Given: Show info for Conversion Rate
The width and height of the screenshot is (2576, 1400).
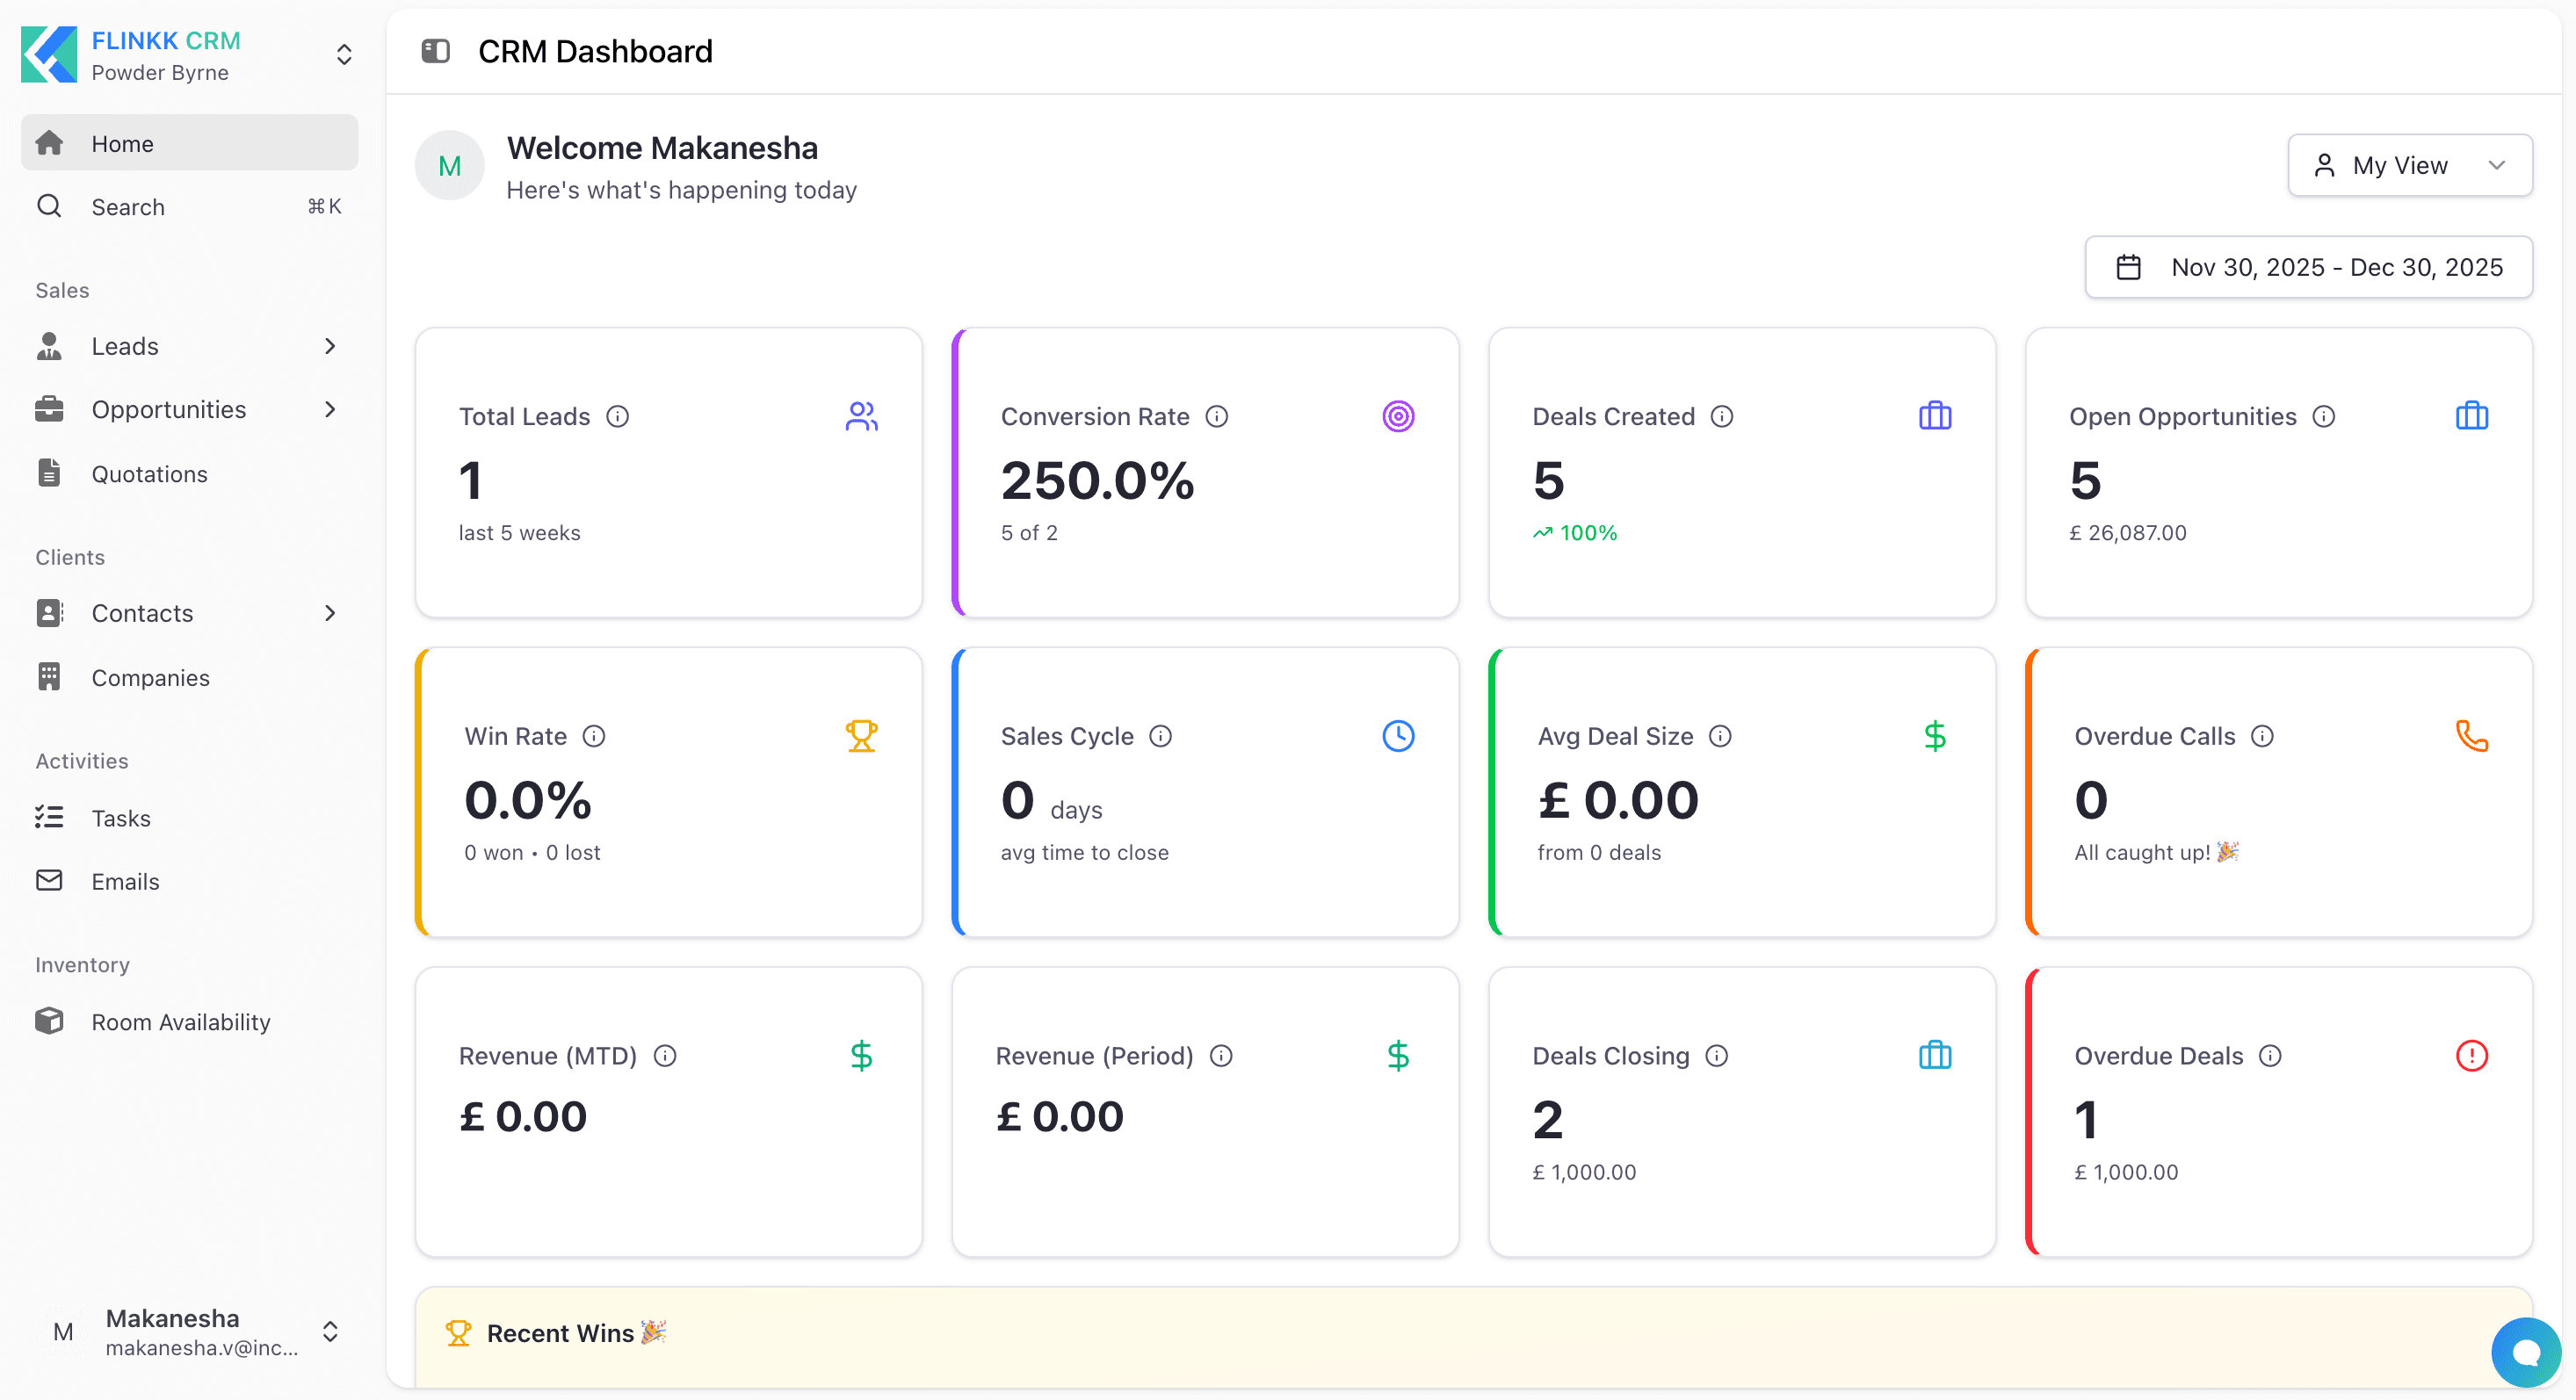Looking at the screenshot, I should [x=1217, y=416].
